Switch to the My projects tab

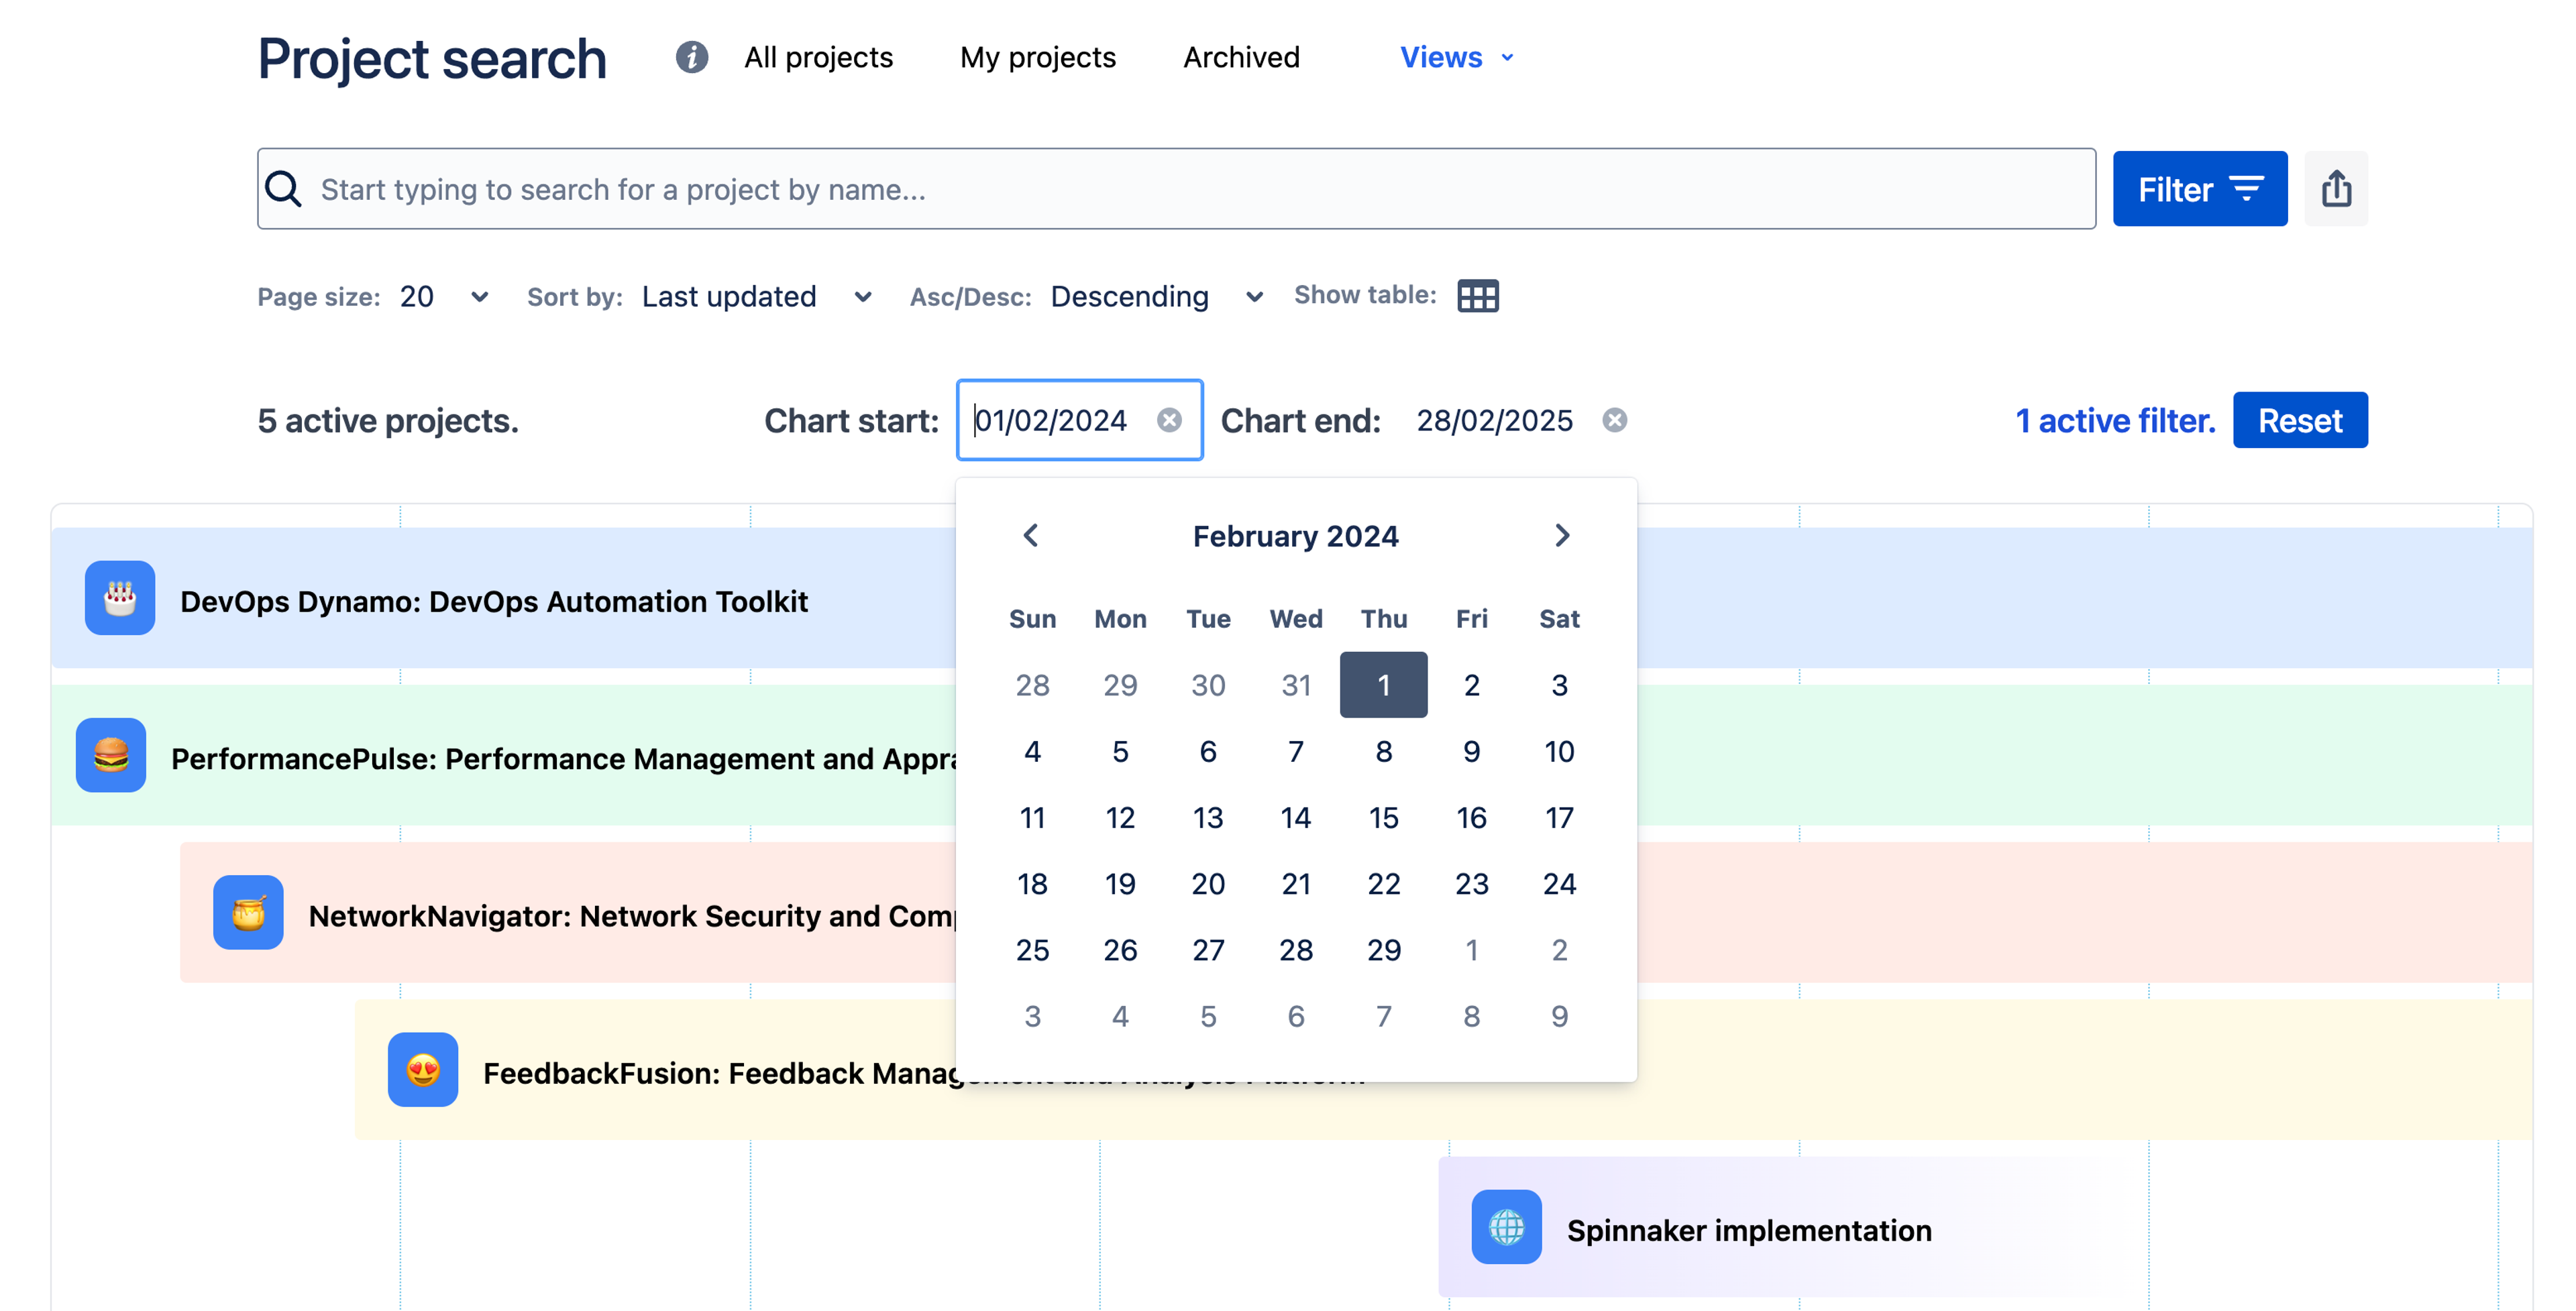click(1037, 57)
